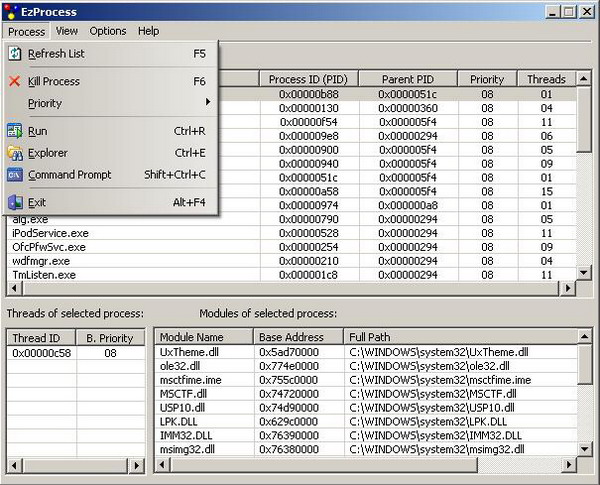Select thread 0x00000c58 row
This screenshot has height=485, width=600.
pos(76,353)
